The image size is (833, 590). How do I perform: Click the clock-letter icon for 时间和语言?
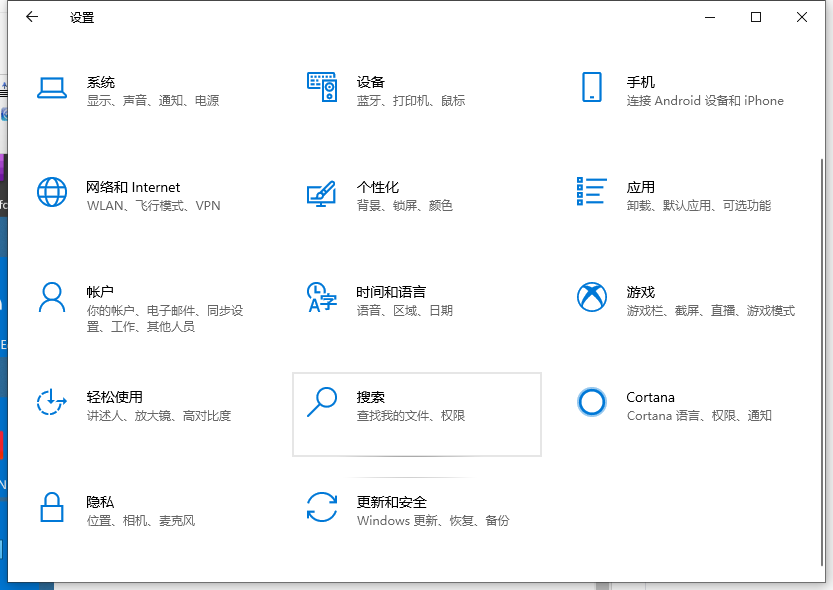(x=322, y=297)
